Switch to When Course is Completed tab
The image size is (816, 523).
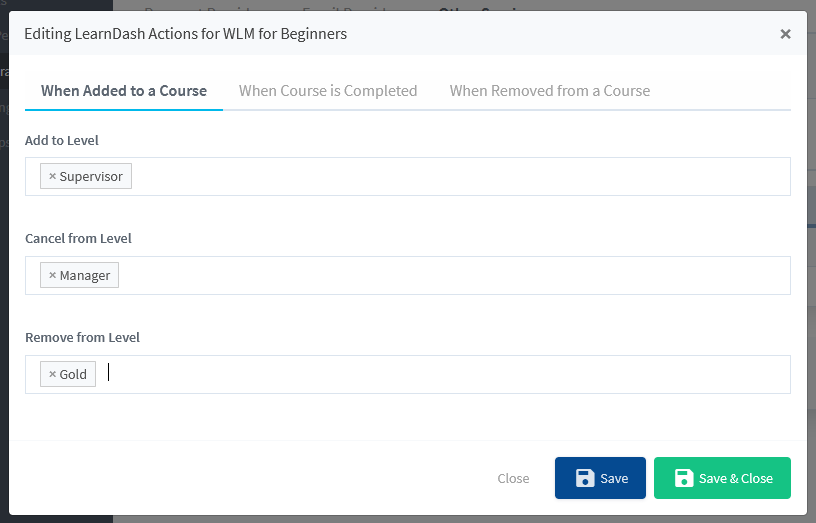coord(328,91)
